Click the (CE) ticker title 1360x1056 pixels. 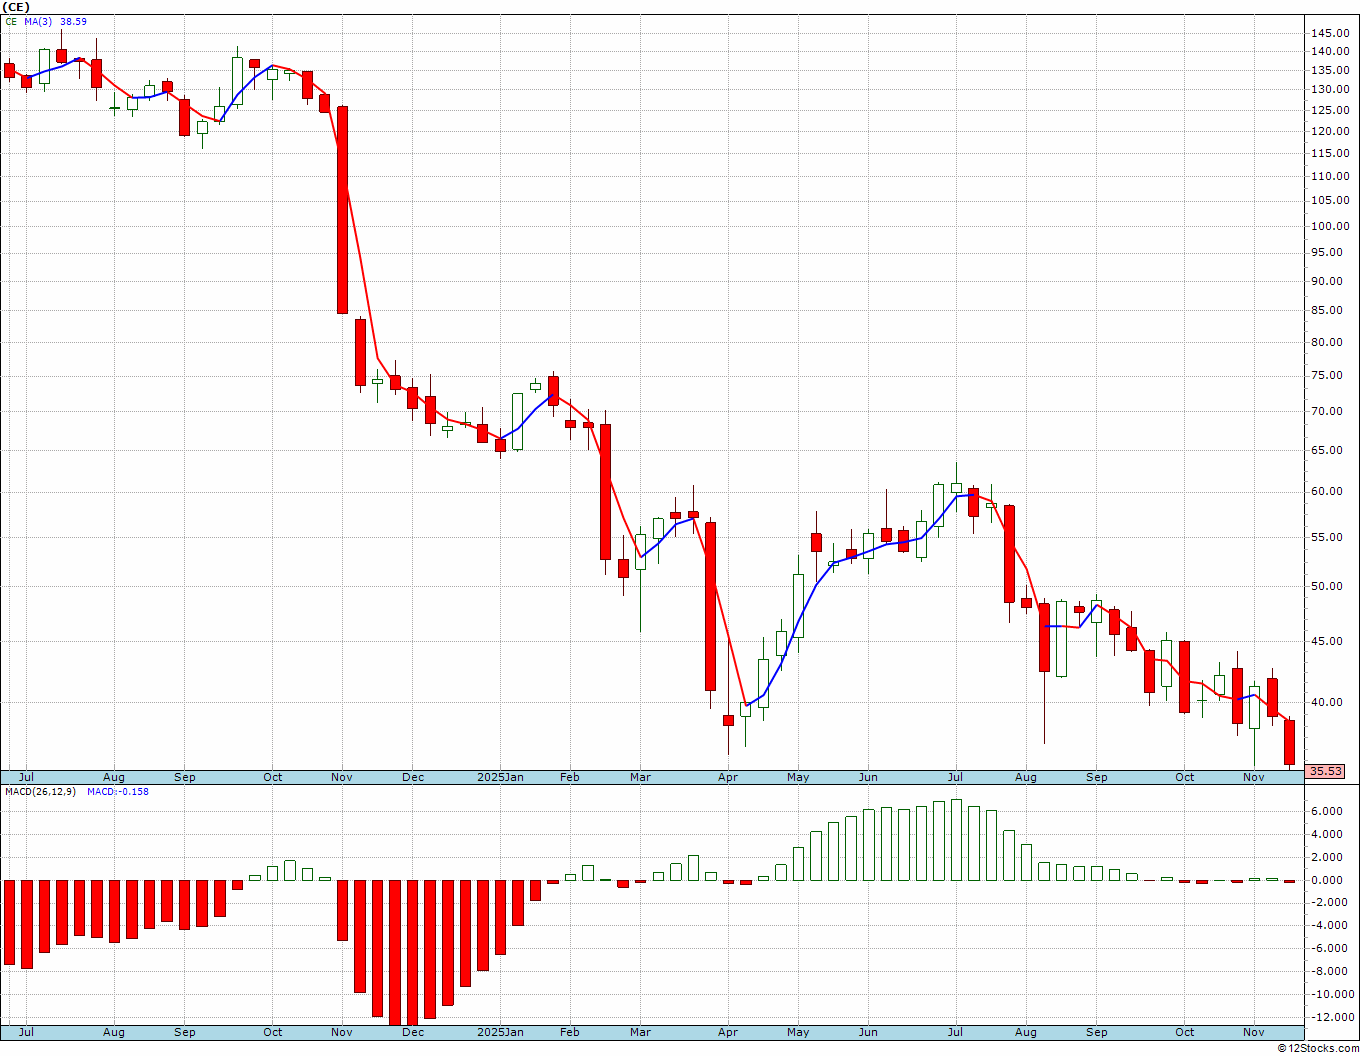point(15,7)
